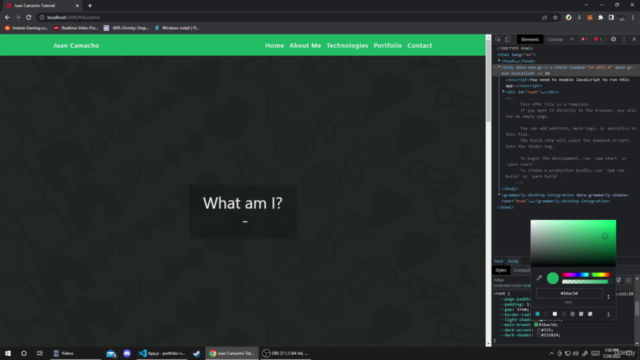Viewport: 640px width, 360px height.
Task: Go to Technologies in site navbar
Action: pos(347,45)
